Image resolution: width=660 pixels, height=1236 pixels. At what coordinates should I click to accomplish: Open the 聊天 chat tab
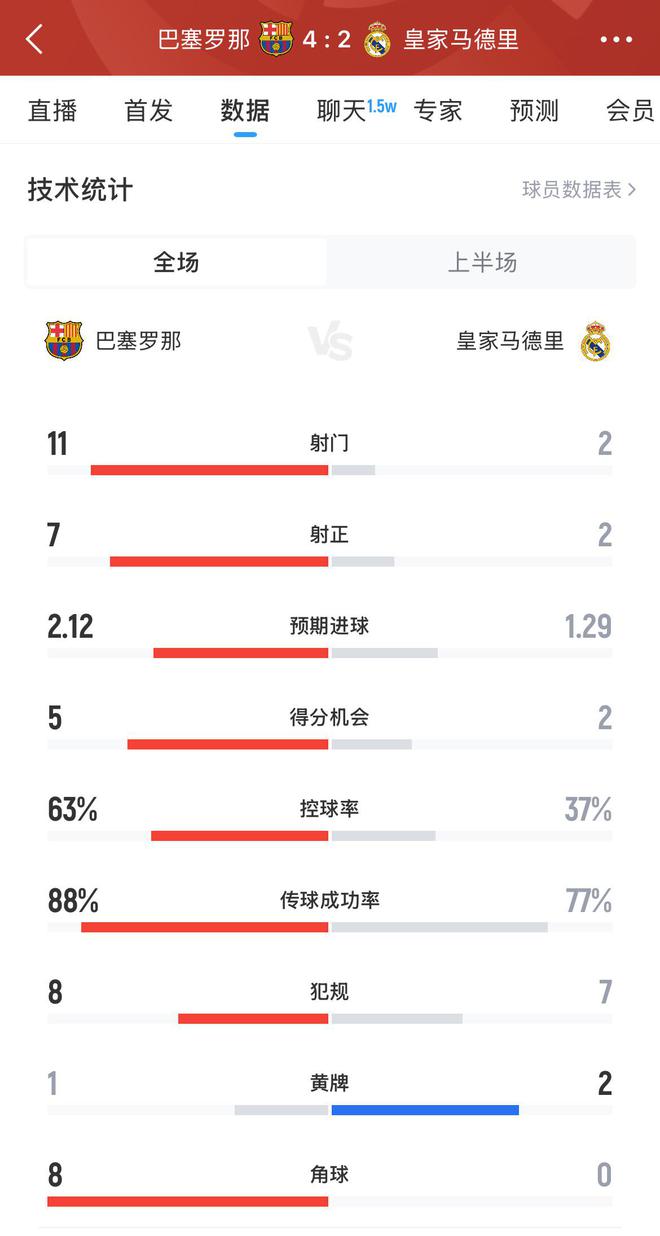point(342,110)
